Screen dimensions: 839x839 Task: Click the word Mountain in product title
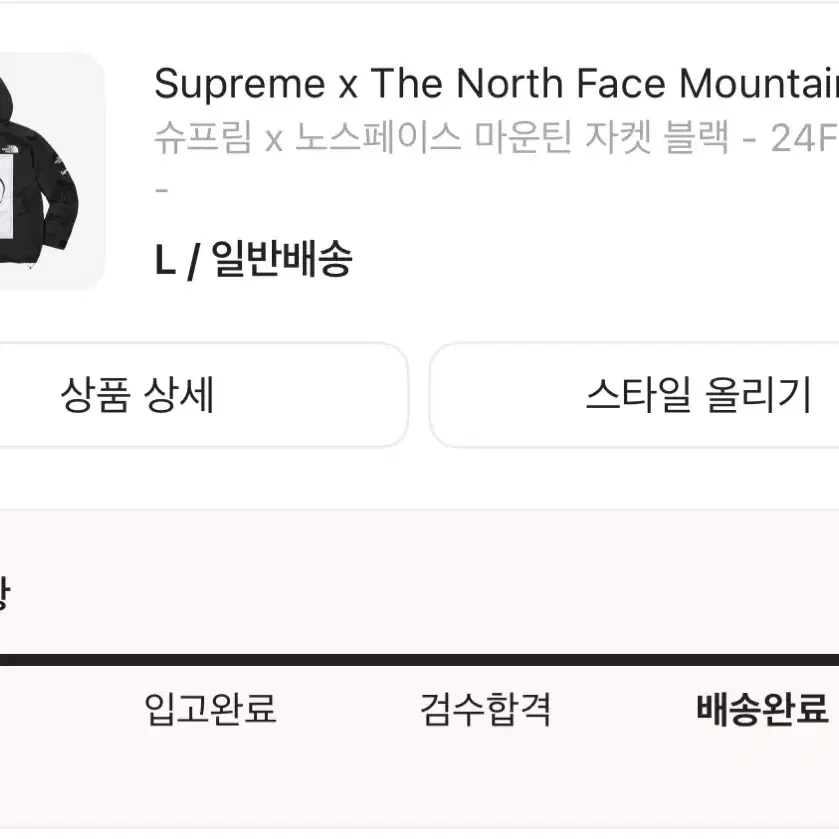757,84
